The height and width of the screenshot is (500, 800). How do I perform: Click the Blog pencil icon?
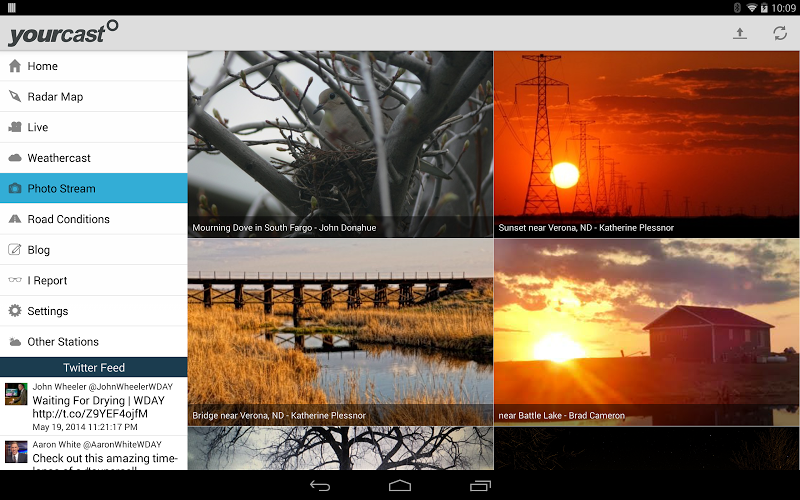15,249
